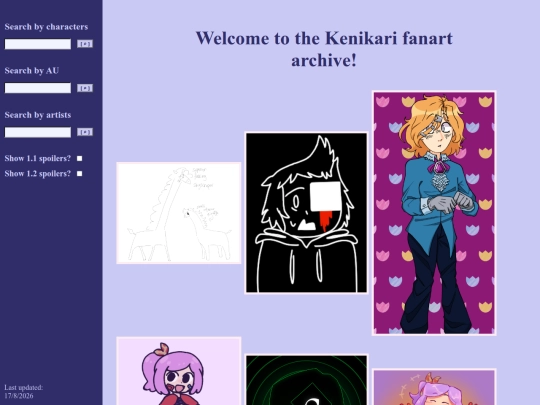Click the Search by characters input field

coord(38,44)
